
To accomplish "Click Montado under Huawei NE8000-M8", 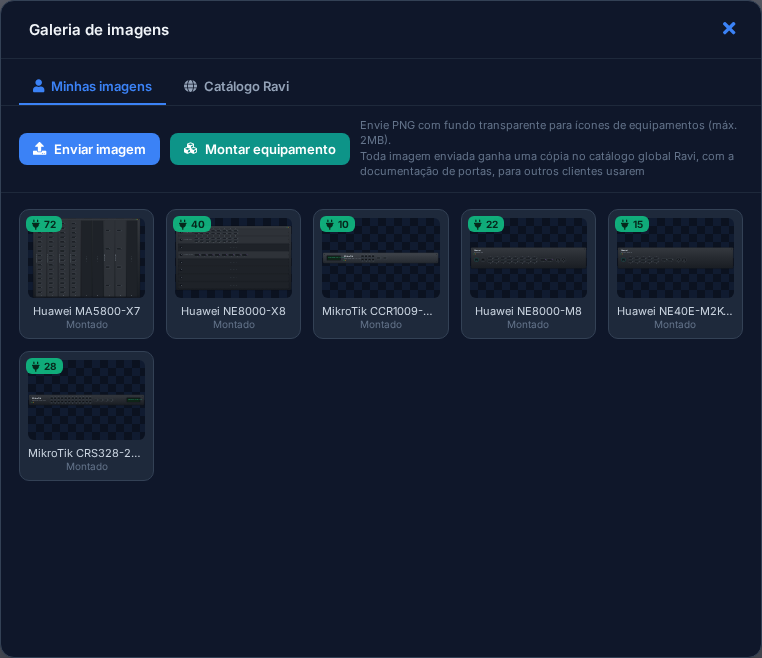I will (528, 325).
